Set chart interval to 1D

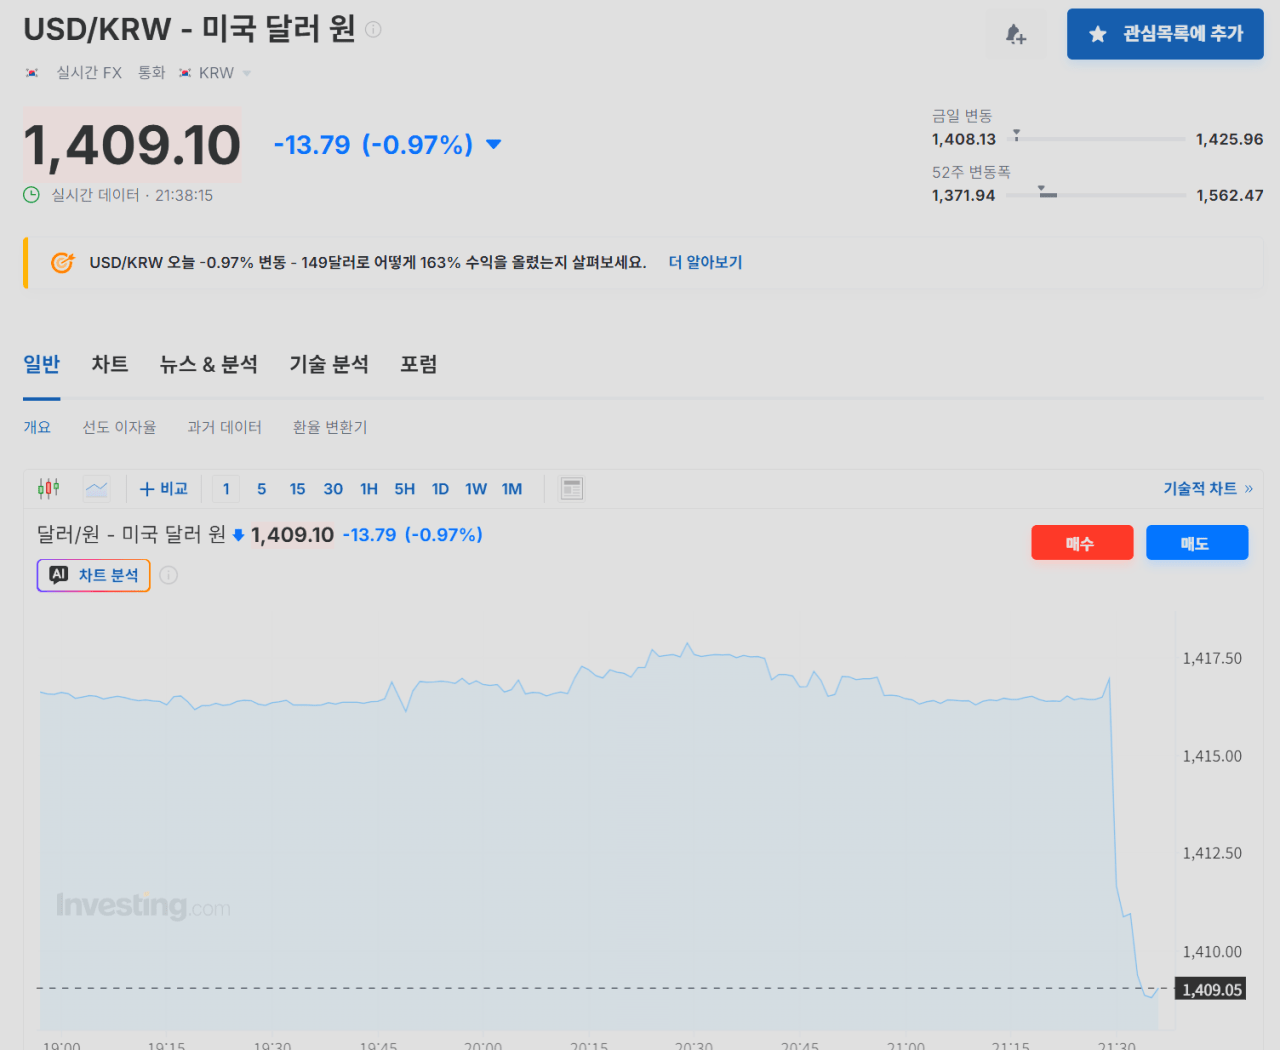[440, 489]
